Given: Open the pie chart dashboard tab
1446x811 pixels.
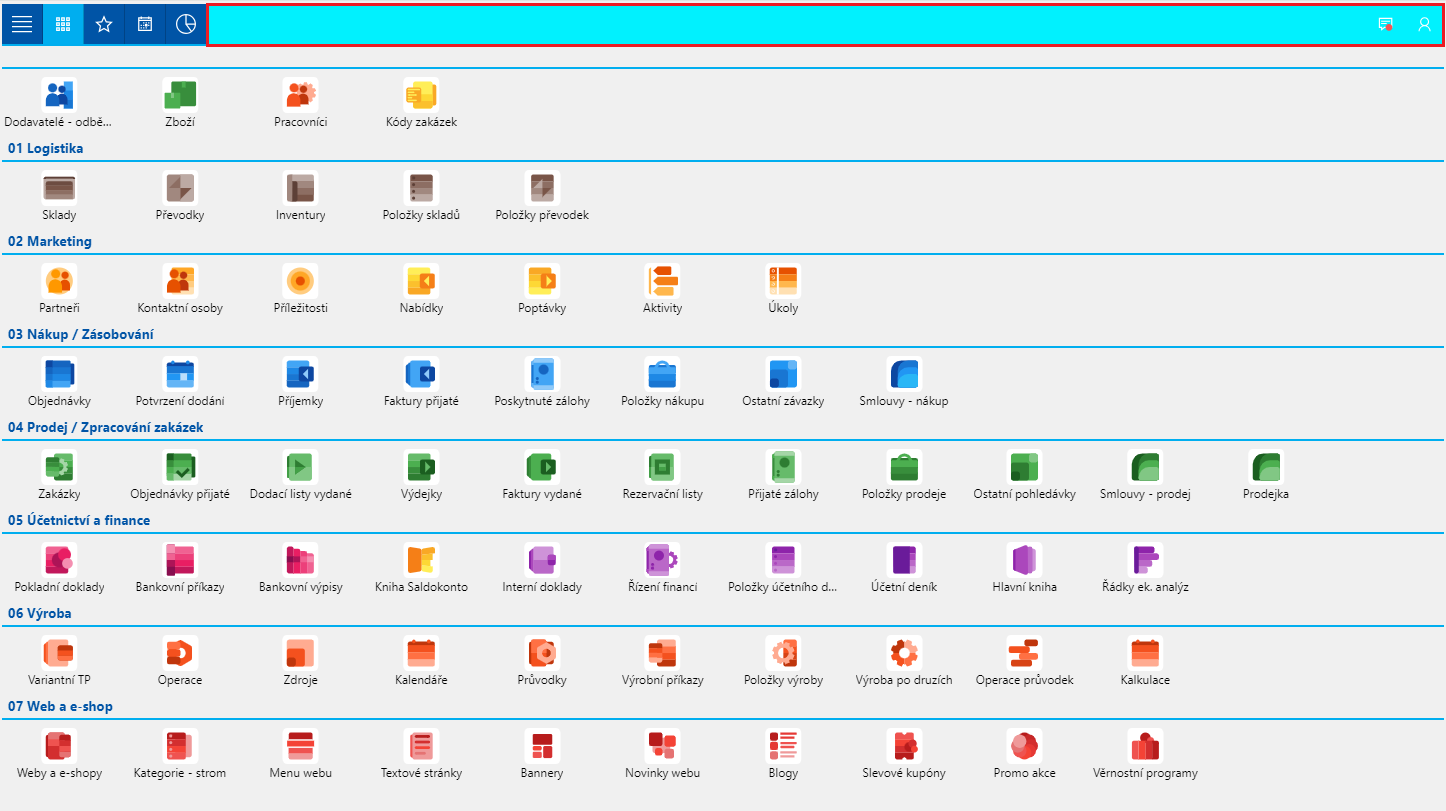Looking at the screenshot, I should [186, 24].
